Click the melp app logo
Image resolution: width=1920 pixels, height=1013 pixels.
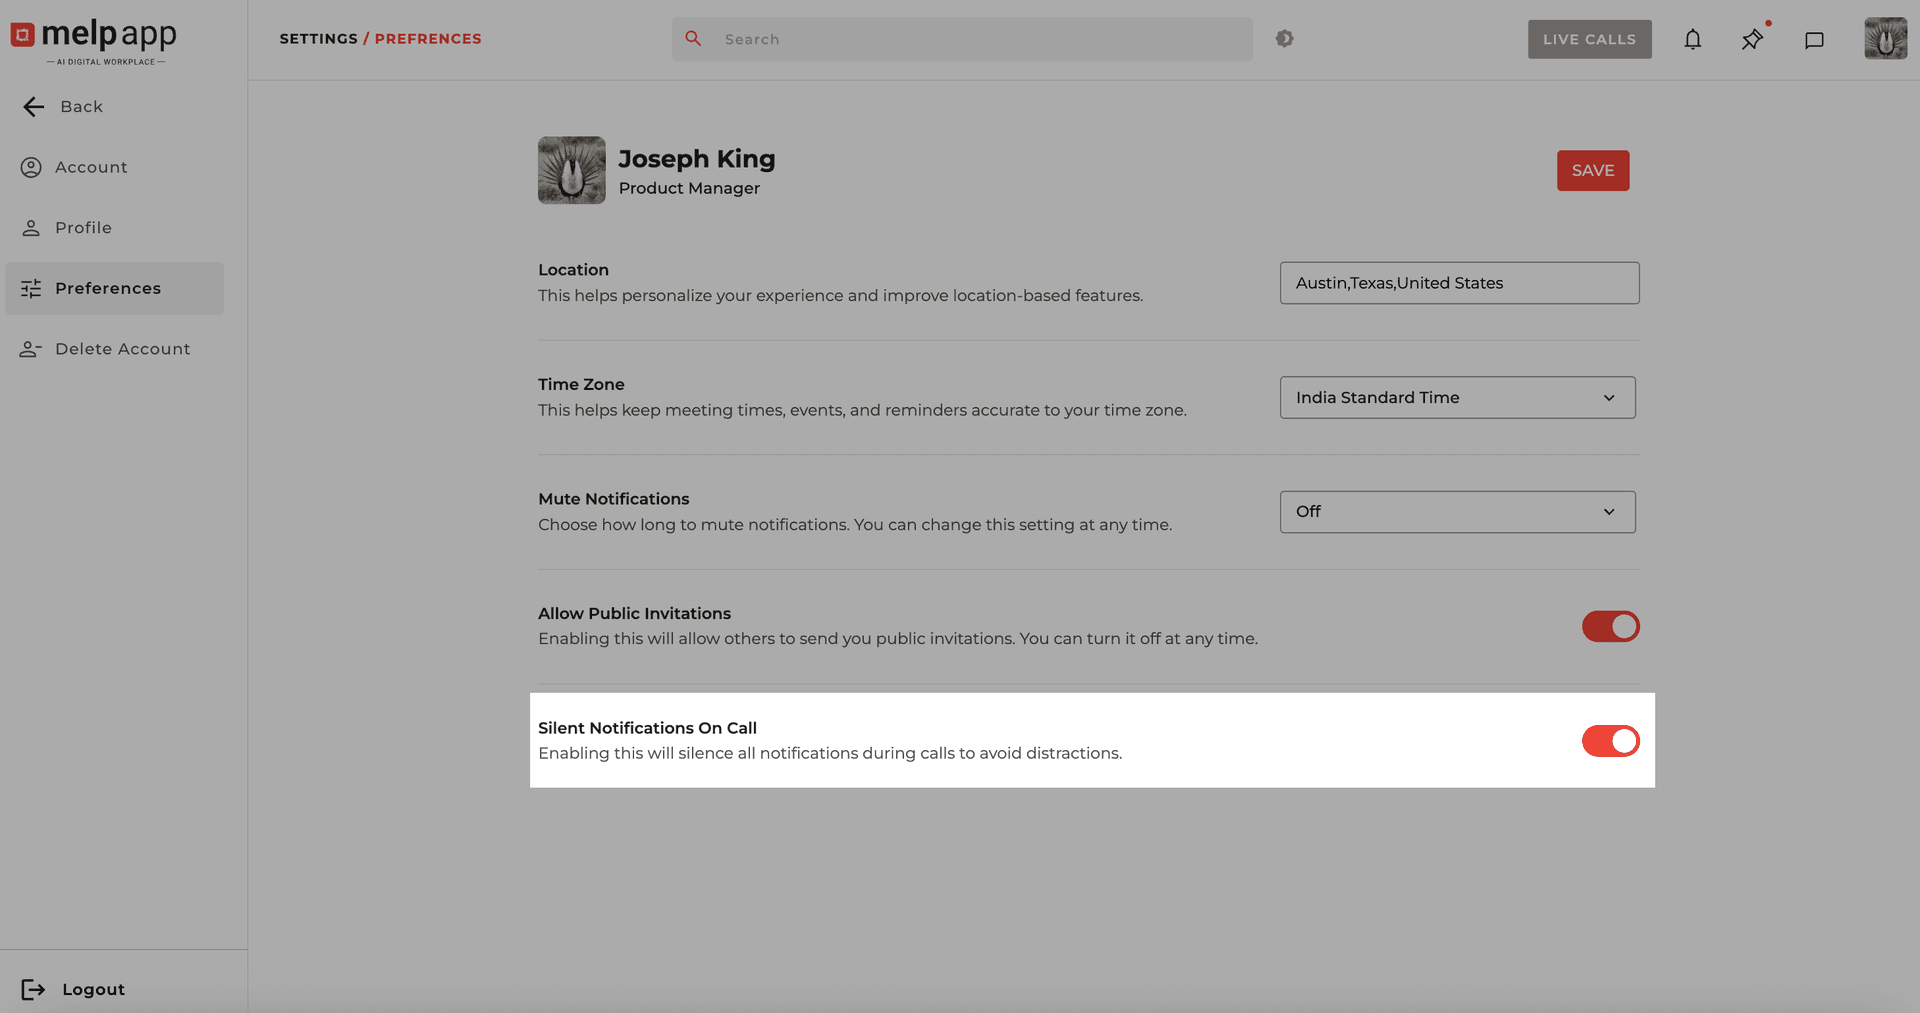pyautogui.click(x=94, y=40)
